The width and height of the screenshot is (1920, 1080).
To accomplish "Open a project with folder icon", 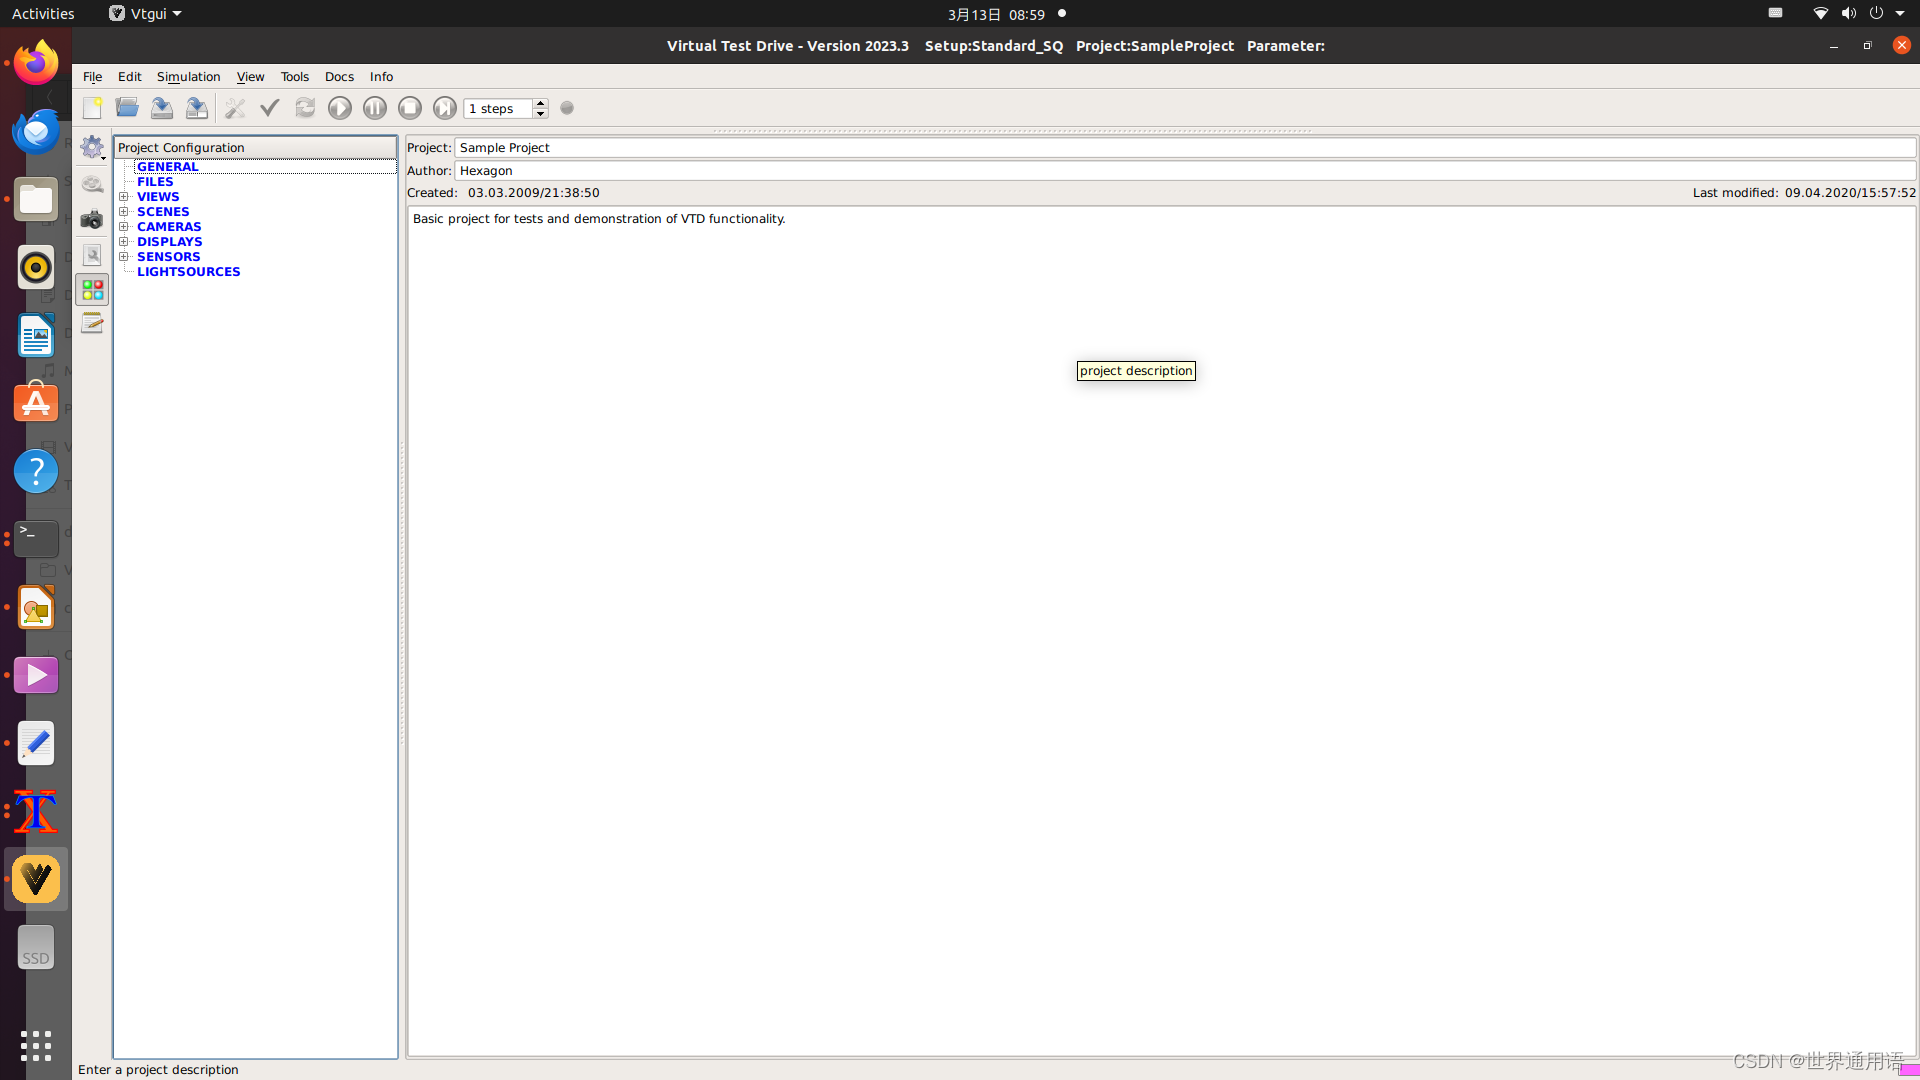I will tap(127, 108).
